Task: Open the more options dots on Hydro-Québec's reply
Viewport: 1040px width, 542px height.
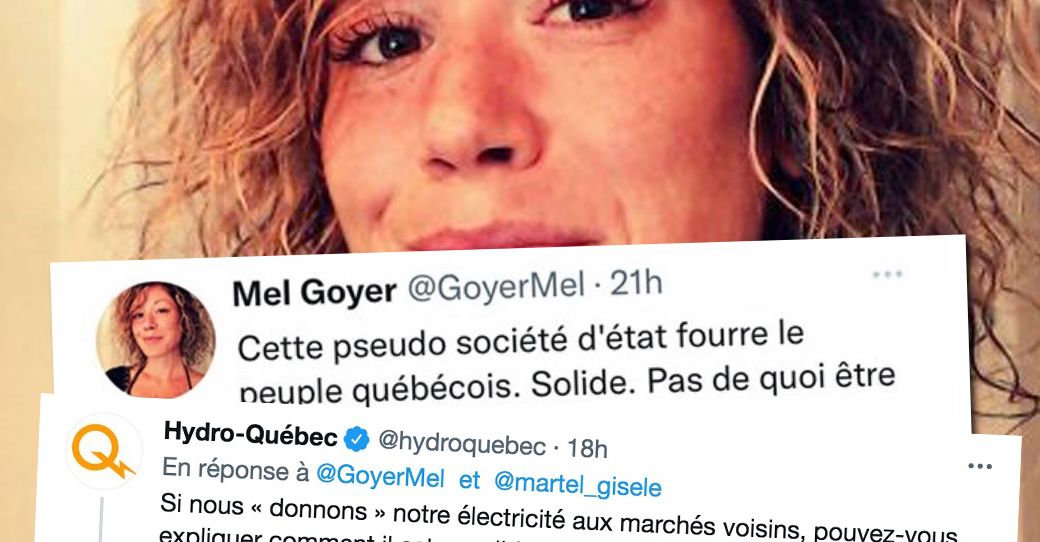Action: (980, 466)
